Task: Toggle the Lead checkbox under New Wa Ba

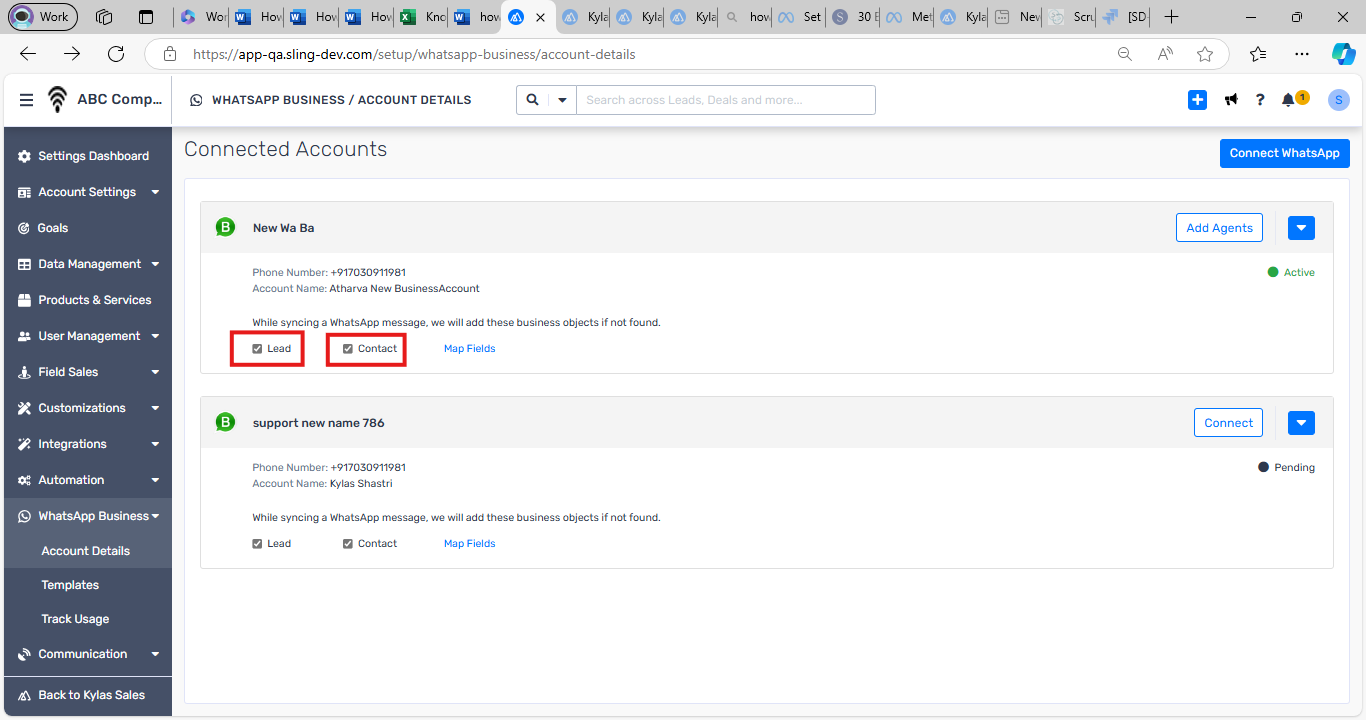Action: pos(257,349)
